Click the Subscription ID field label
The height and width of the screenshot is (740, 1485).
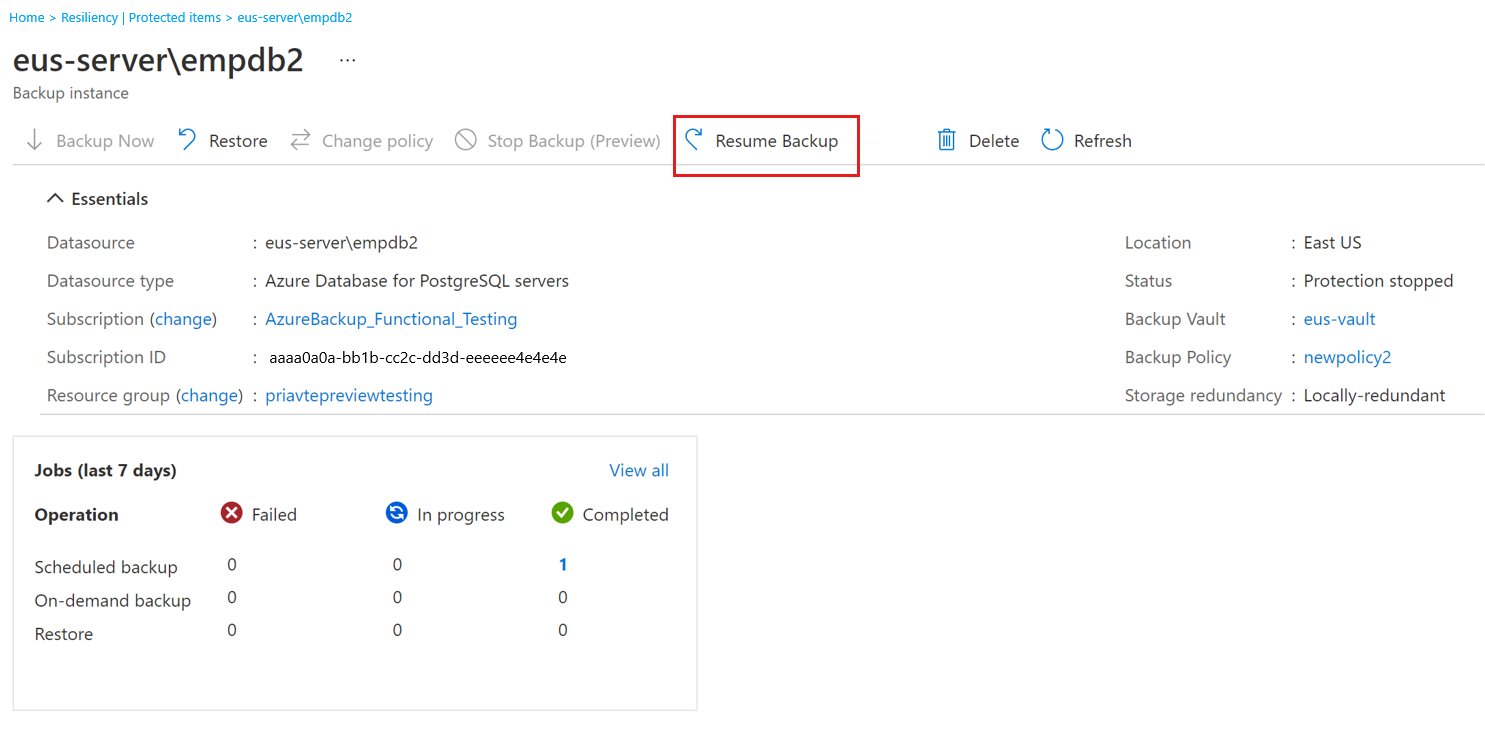tap(106, 357)
